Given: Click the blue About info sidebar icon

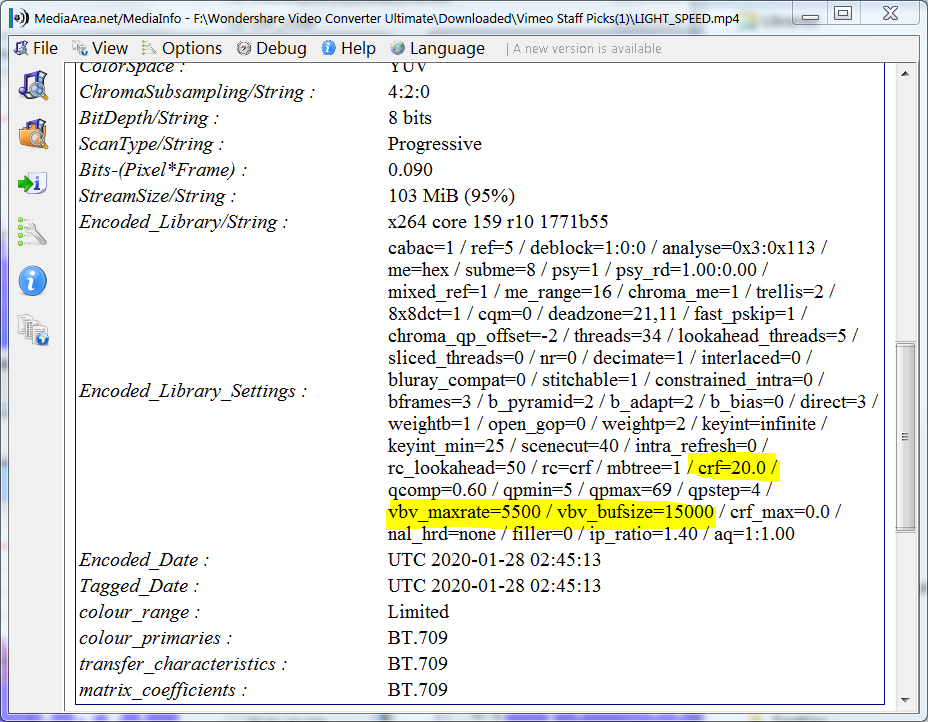Looking at the screenshot, I should point(33,281).
